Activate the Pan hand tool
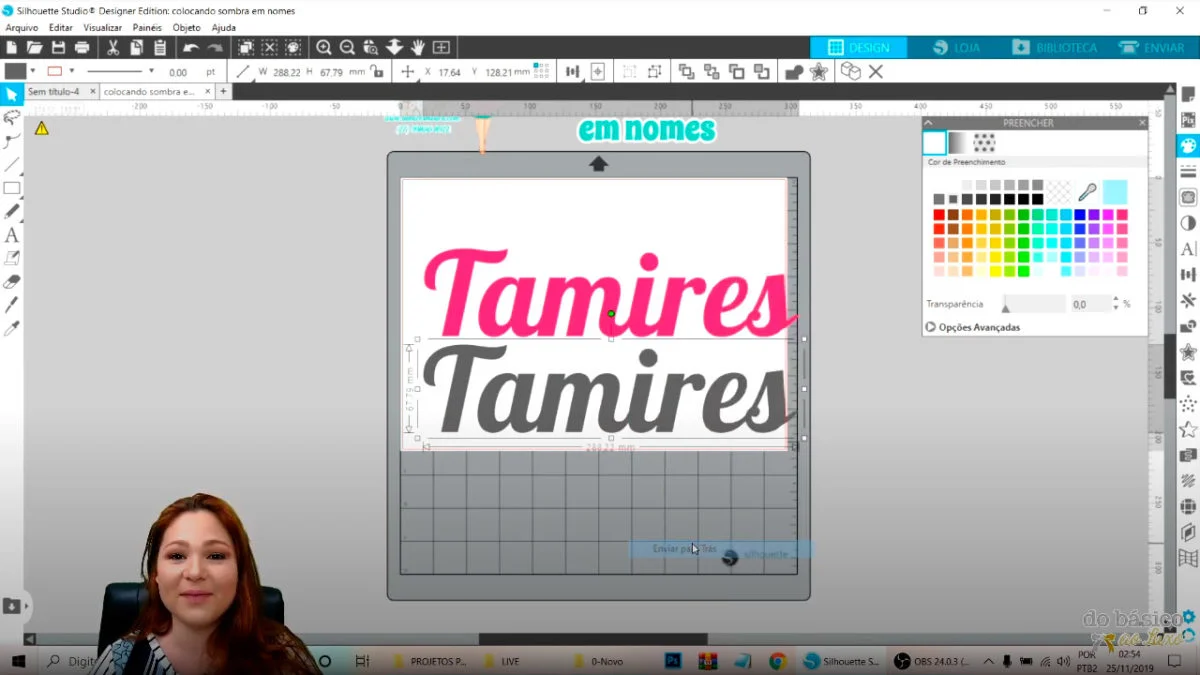Viewport: 1200px width, 675px height. [417, 47]
